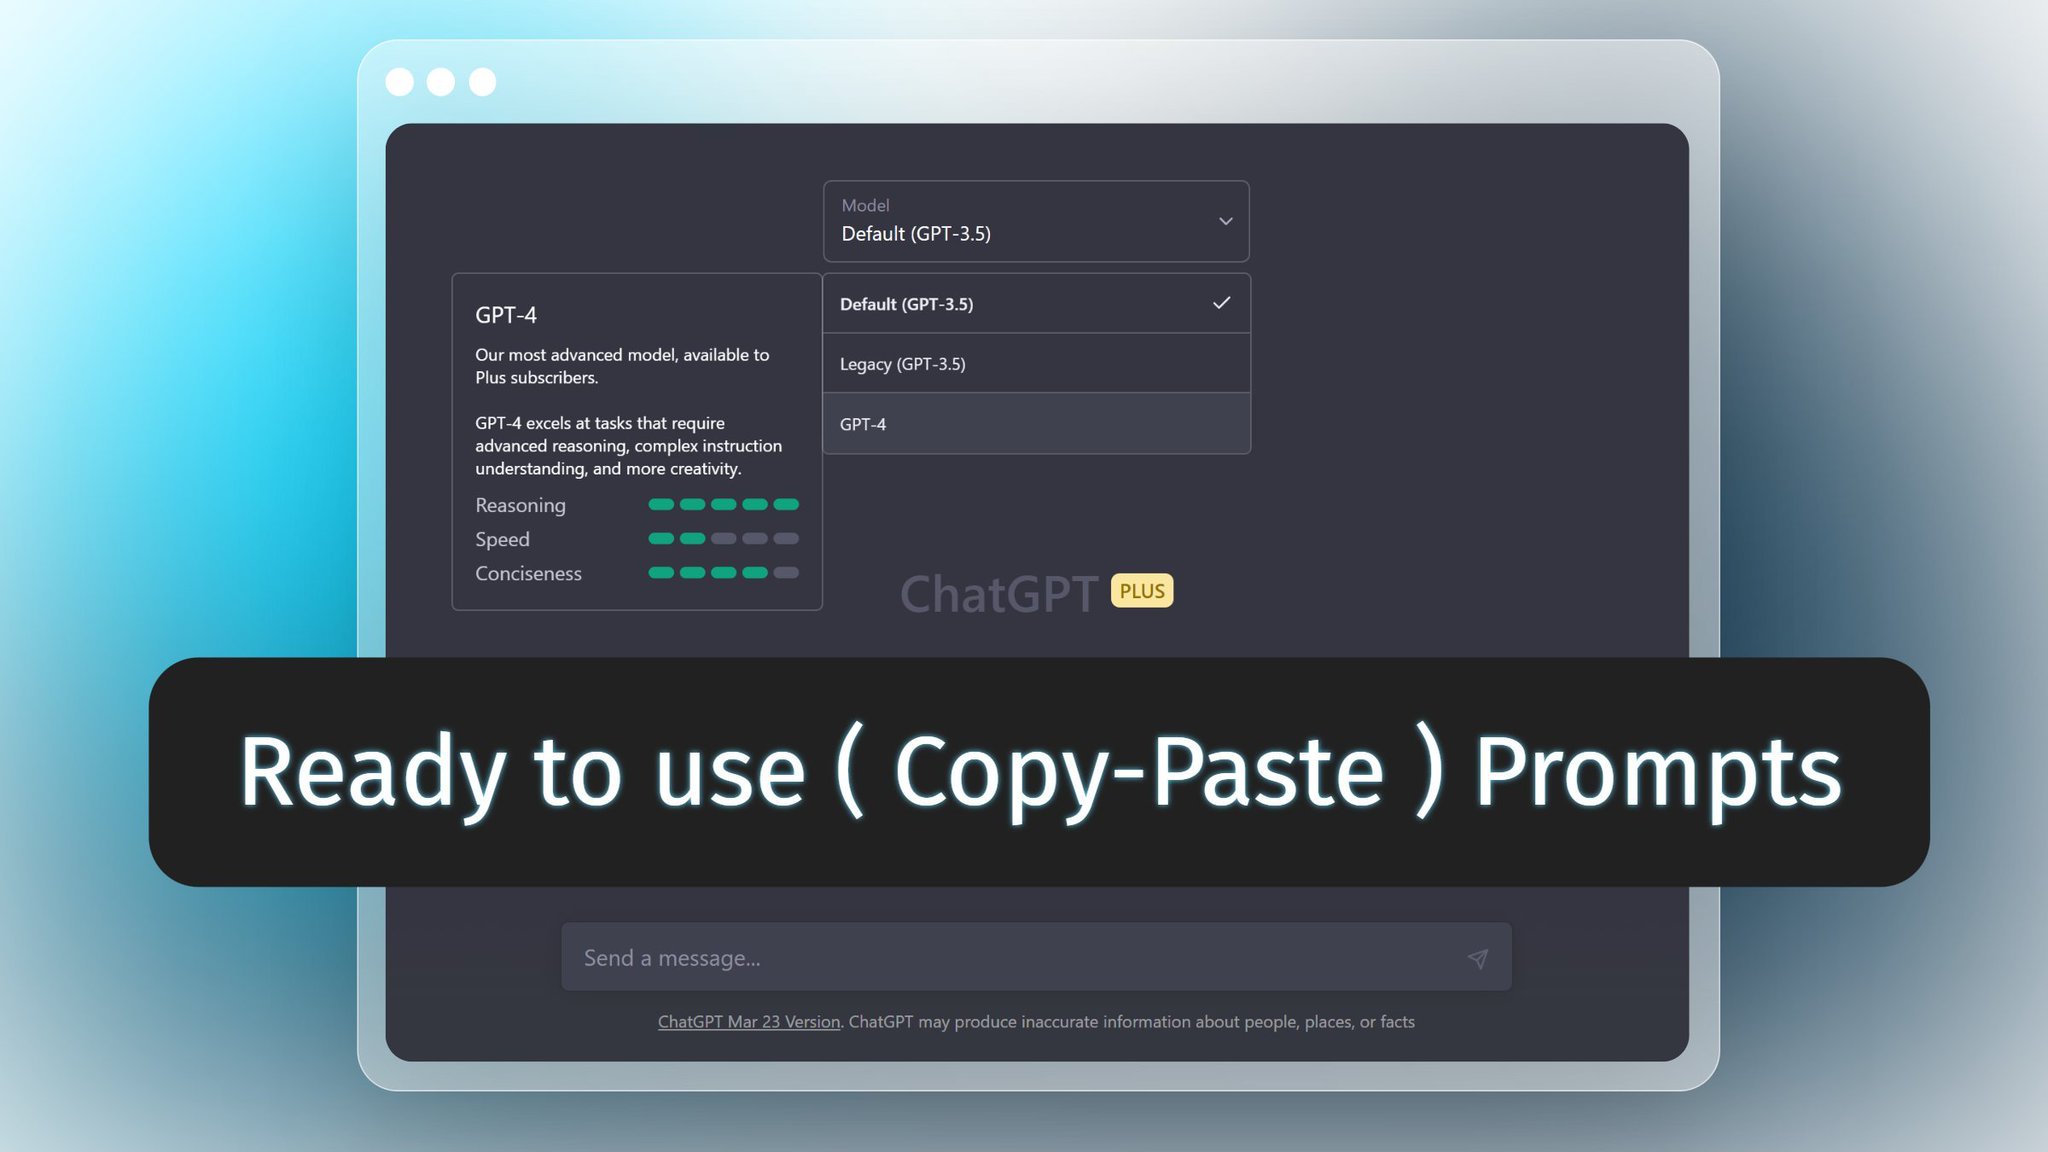This screenshot has height=1152, width=2048.
Task: Click the Send a message input field
Action: pos(1036,957)
